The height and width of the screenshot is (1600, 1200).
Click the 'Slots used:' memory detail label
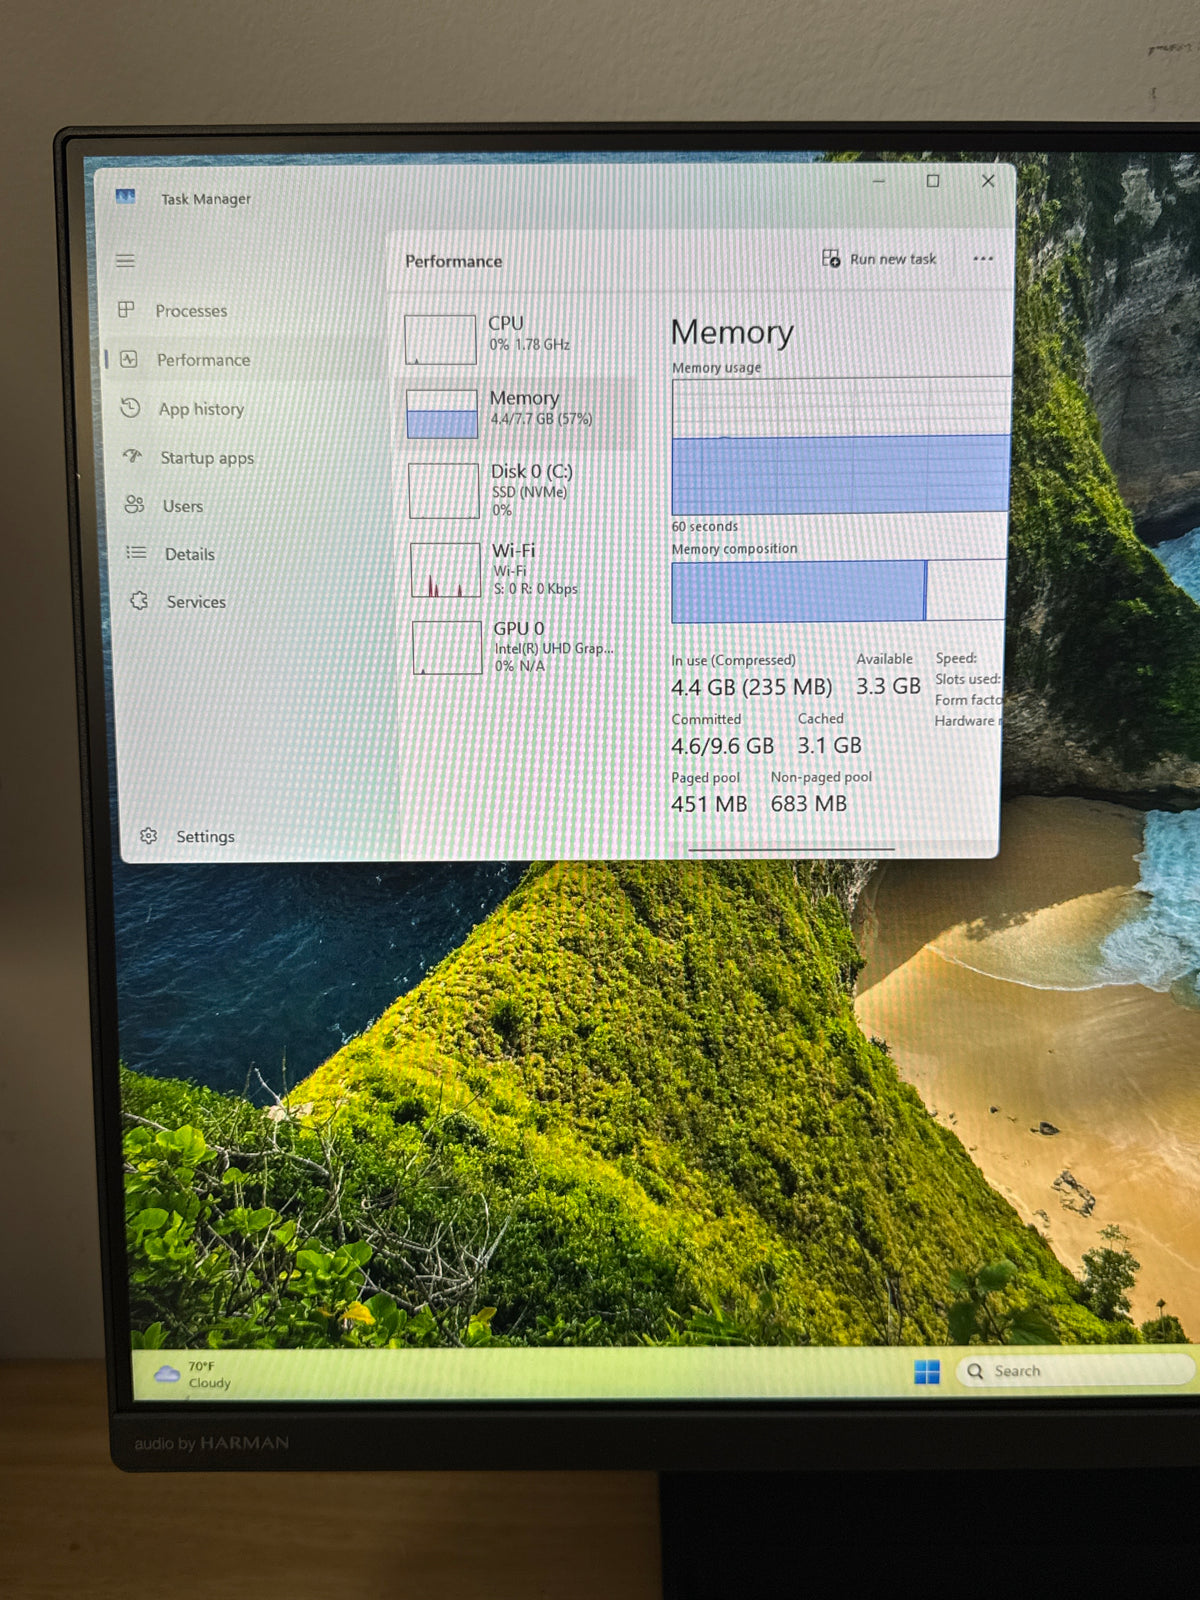967,679
